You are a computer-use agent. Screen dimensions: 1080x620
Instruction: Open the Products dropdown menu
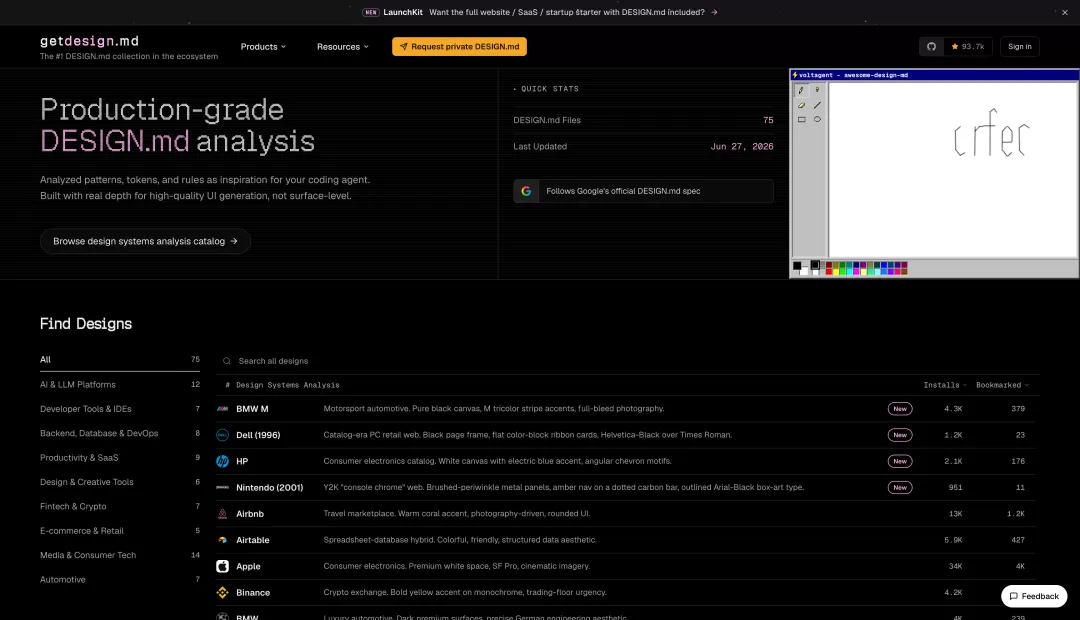tap(263, 46)
